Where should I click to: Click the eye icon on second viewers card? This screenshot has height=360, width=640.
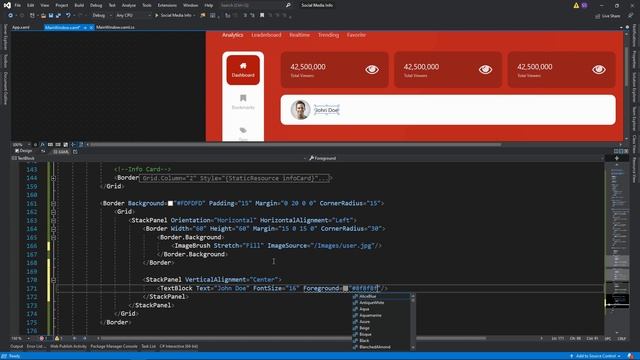[485, 70]
